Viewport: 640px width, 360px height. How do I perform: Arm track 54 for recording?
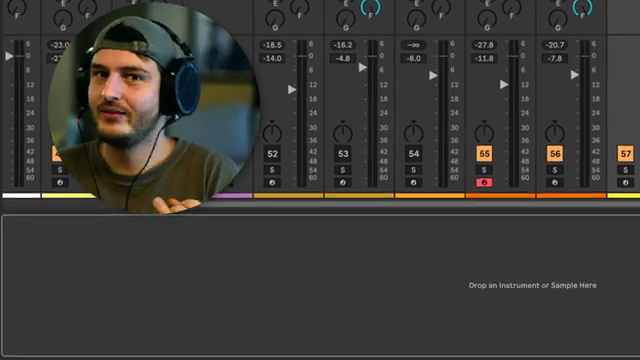413,182
